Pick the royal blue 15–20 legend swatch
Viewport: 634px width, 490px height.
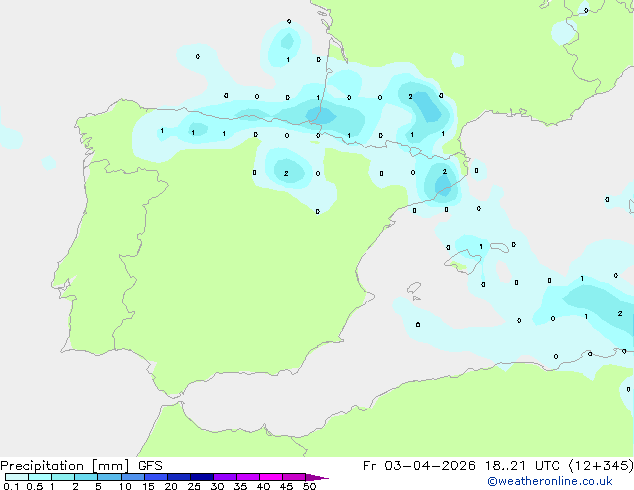[156, 477]
